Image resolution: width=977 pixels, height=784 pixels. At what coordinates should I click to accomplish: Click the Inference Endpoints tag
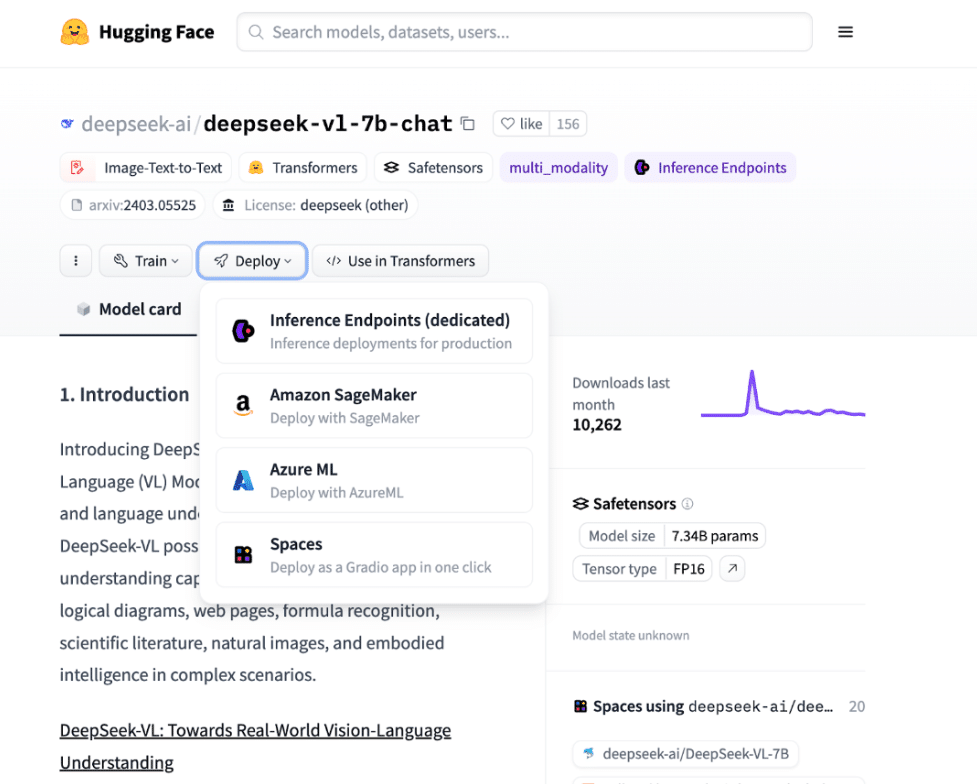point(710,168)
